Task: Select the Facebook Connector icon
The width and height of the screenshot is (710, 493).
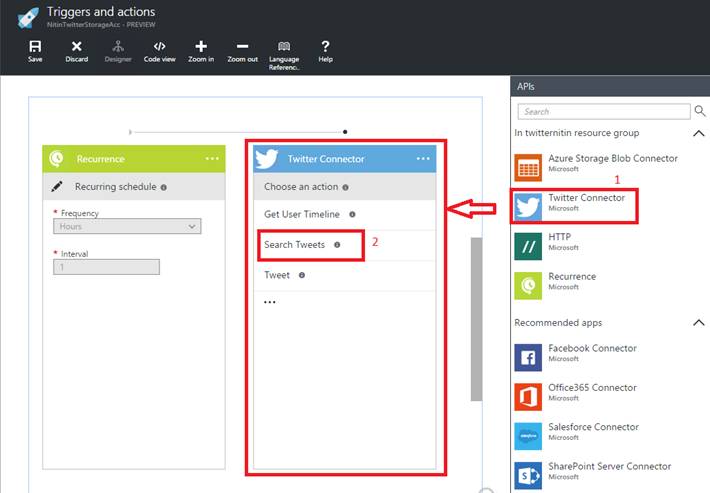Action: [x=528, y=357]
